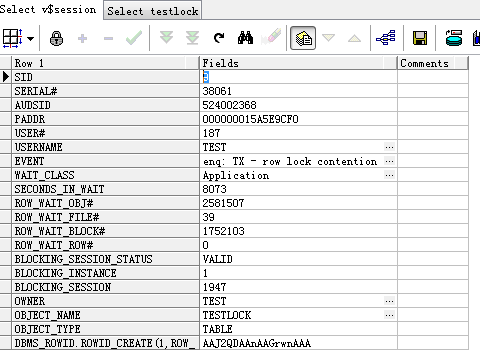The height and width of the screenshot is (362, 480).
Task: Select the ROW_WAIT_FILE# value 39
Action: point(209,217)
